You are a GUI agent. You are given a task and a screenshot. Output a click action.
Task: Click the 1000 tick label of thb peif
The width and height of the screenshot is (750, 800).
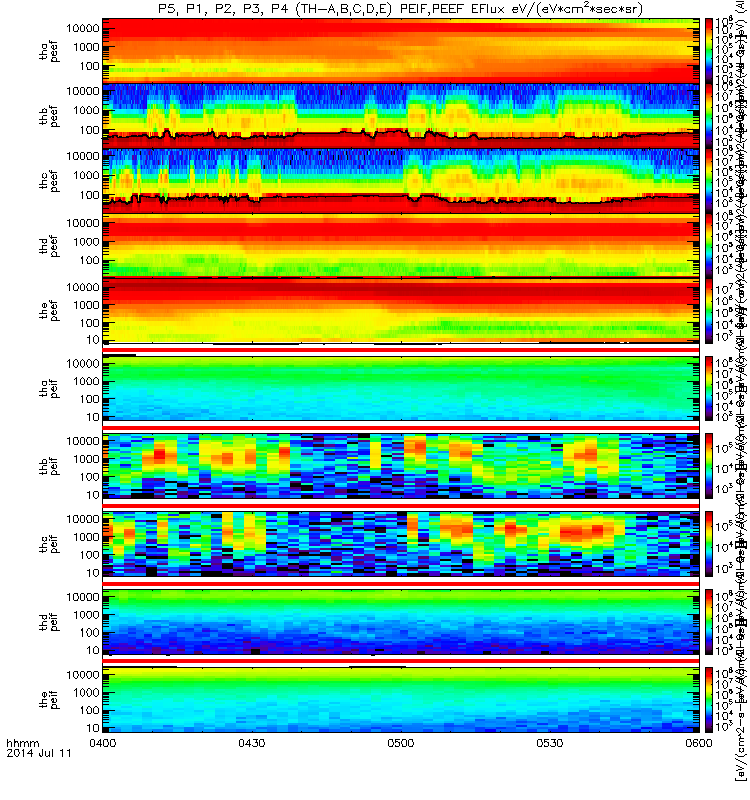pyautogui.click(x=86, y=459)
